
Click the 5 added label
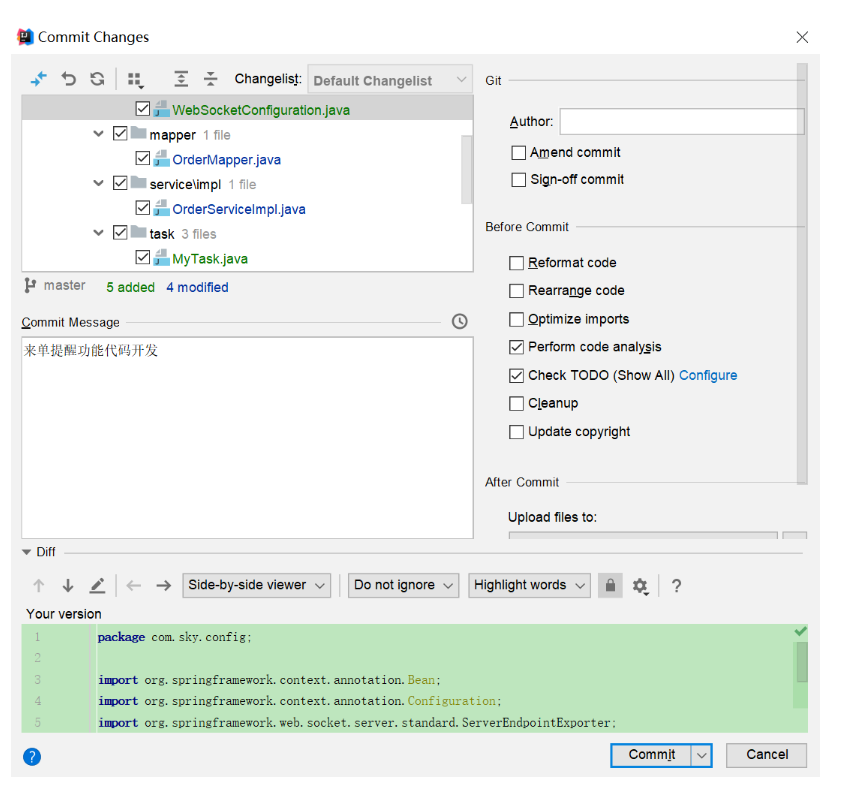tap(131, 288)
